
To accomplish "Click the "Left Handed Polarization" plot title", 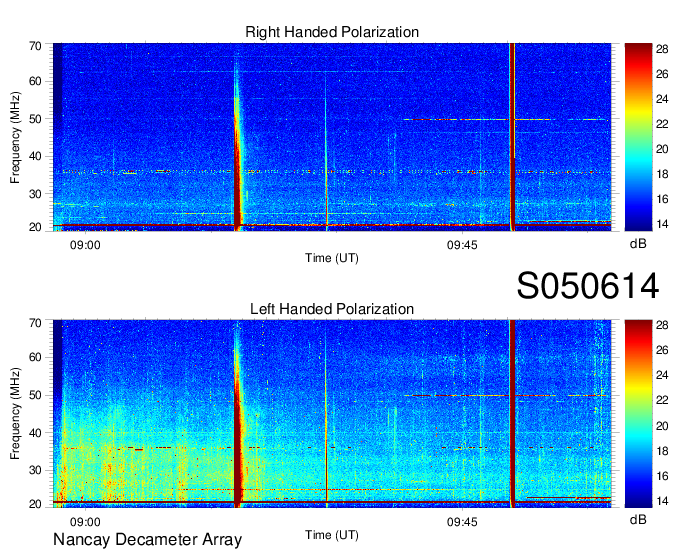I will point(332,309).
